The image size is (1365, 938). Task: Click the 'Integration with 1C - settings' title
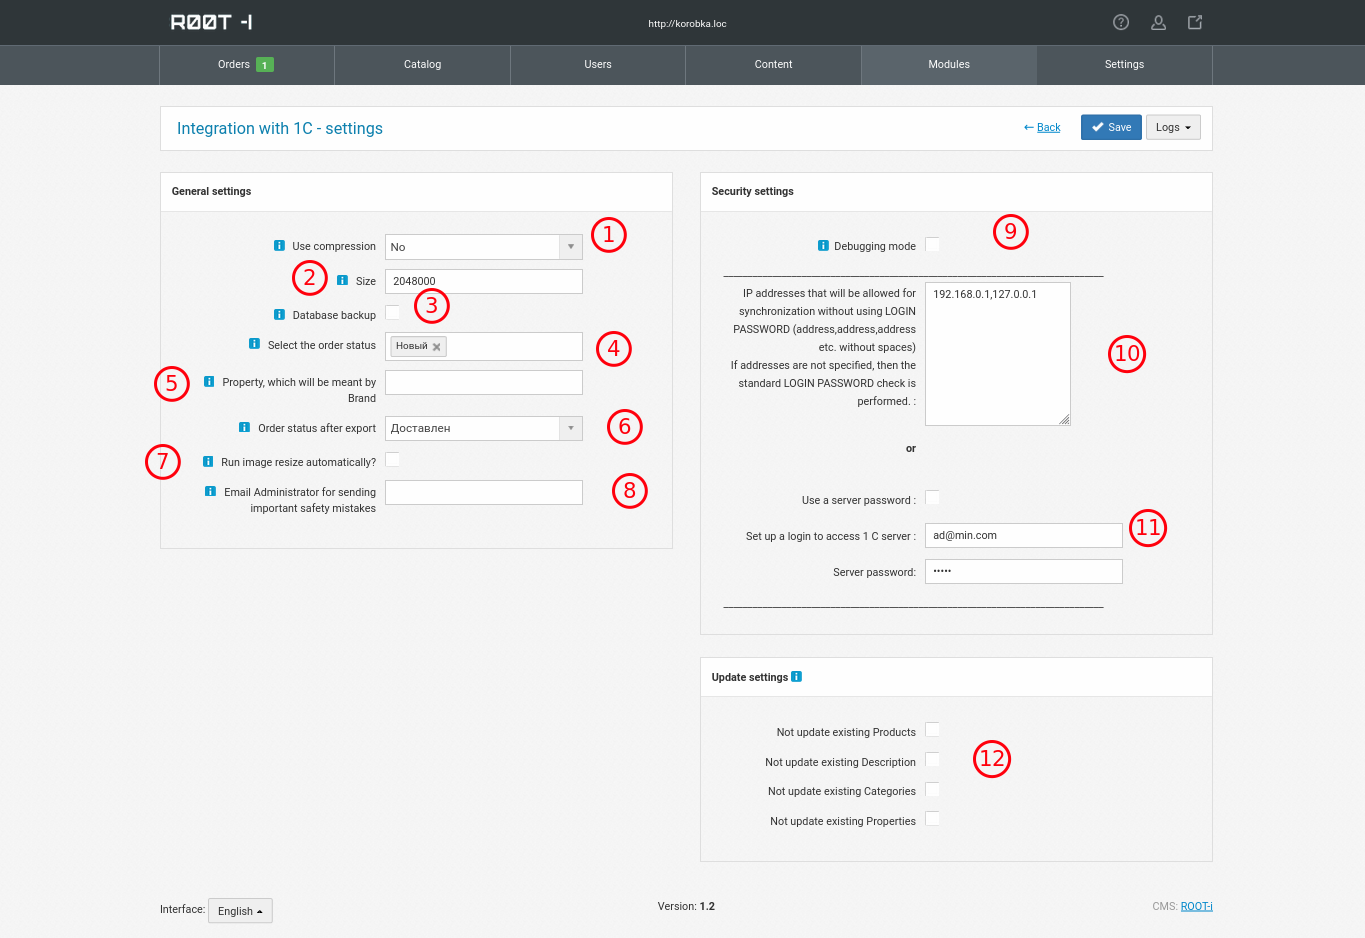point(280,128)
